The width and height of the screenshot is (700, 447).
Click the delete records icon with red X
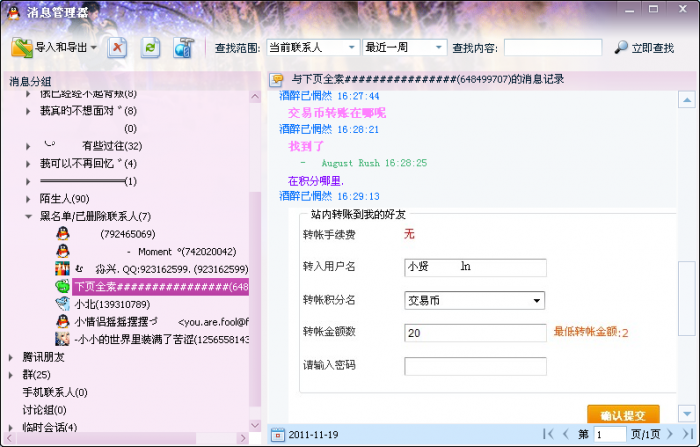pyautogui.click(x=117, y=47)
